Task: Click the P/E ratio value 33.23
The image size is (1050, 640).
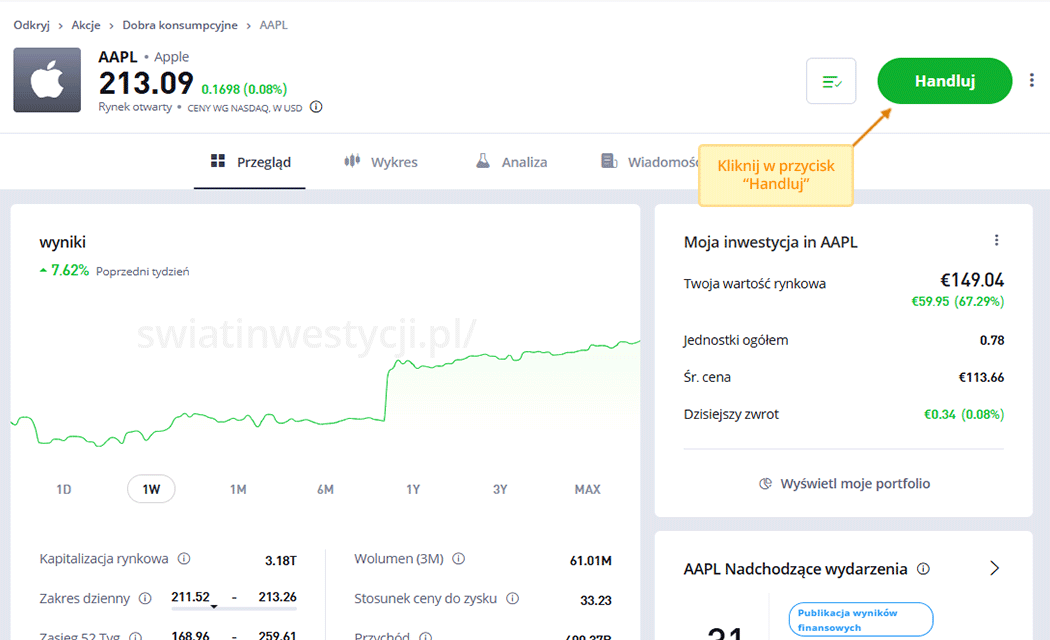Action: pyautogui.click(x=596, y=601)
